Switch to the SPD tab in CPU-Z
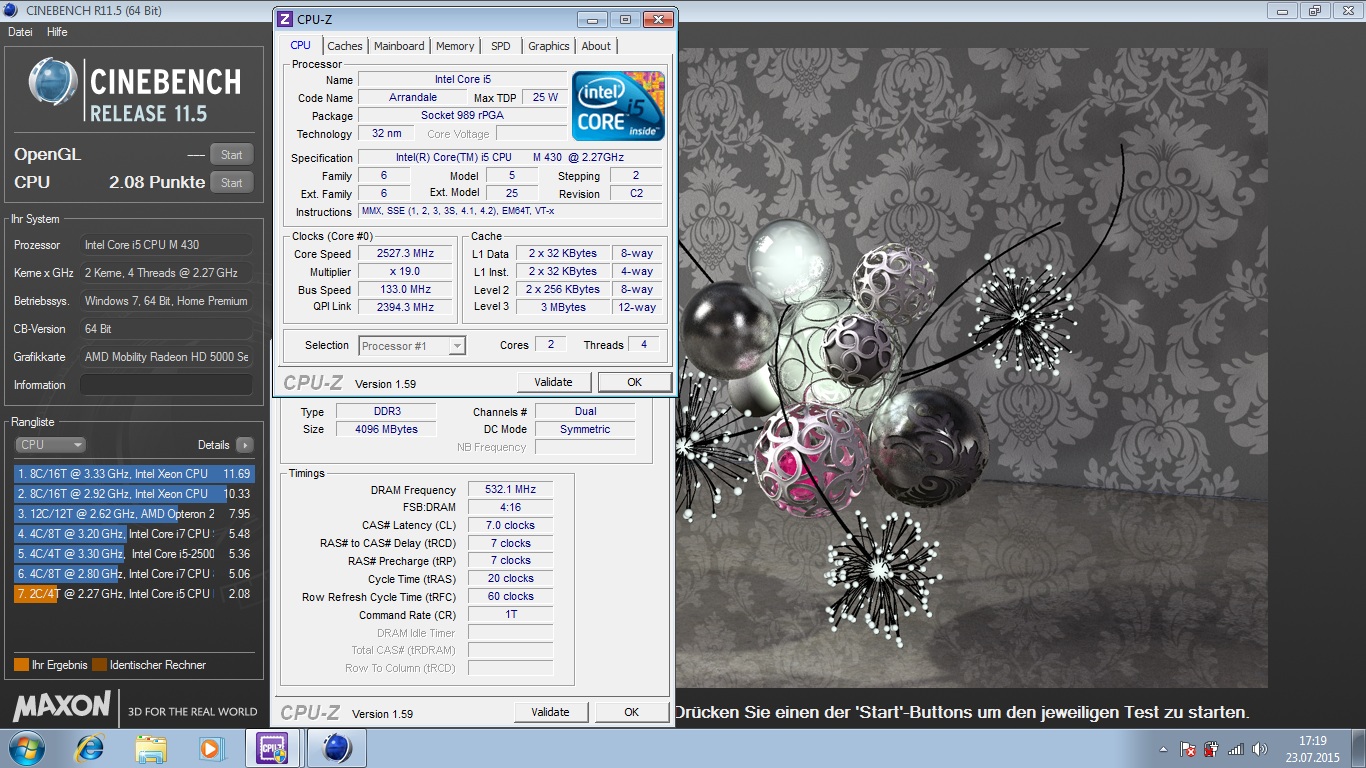This screenshot has height=768, width=1366. coord(501,46)
